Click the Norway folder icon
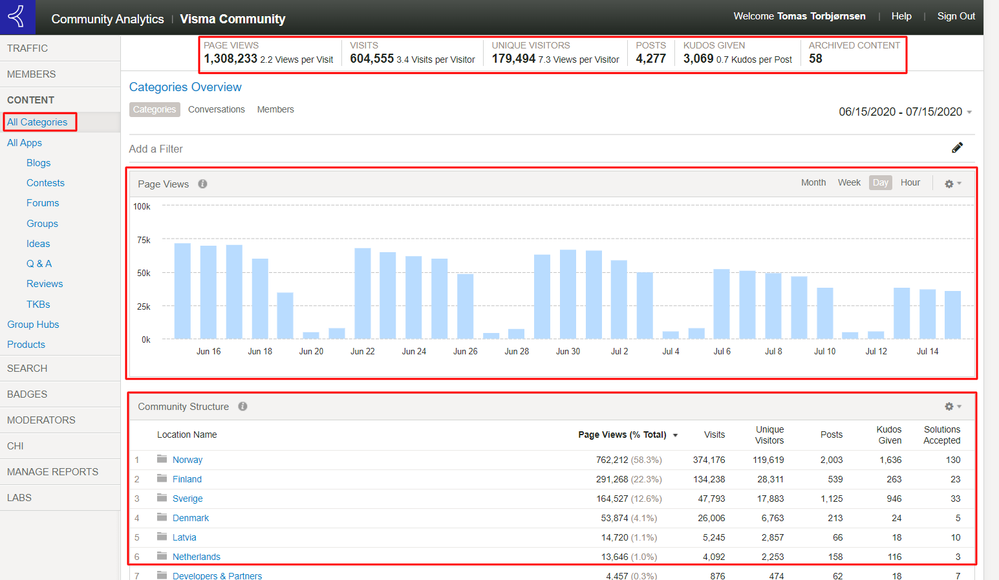999x580 pixels. click(162, 459)
